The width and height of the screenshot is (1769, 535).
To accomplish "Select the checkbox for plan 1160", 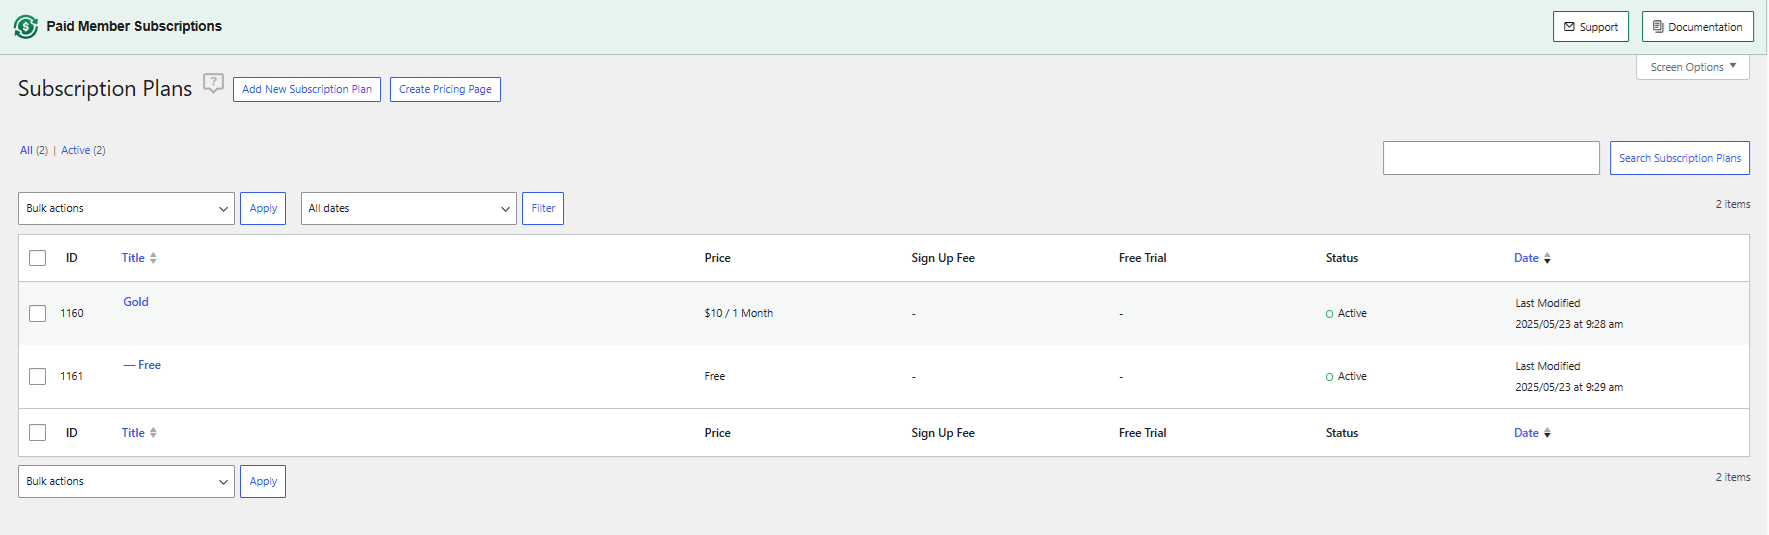I will pos(38,314).
